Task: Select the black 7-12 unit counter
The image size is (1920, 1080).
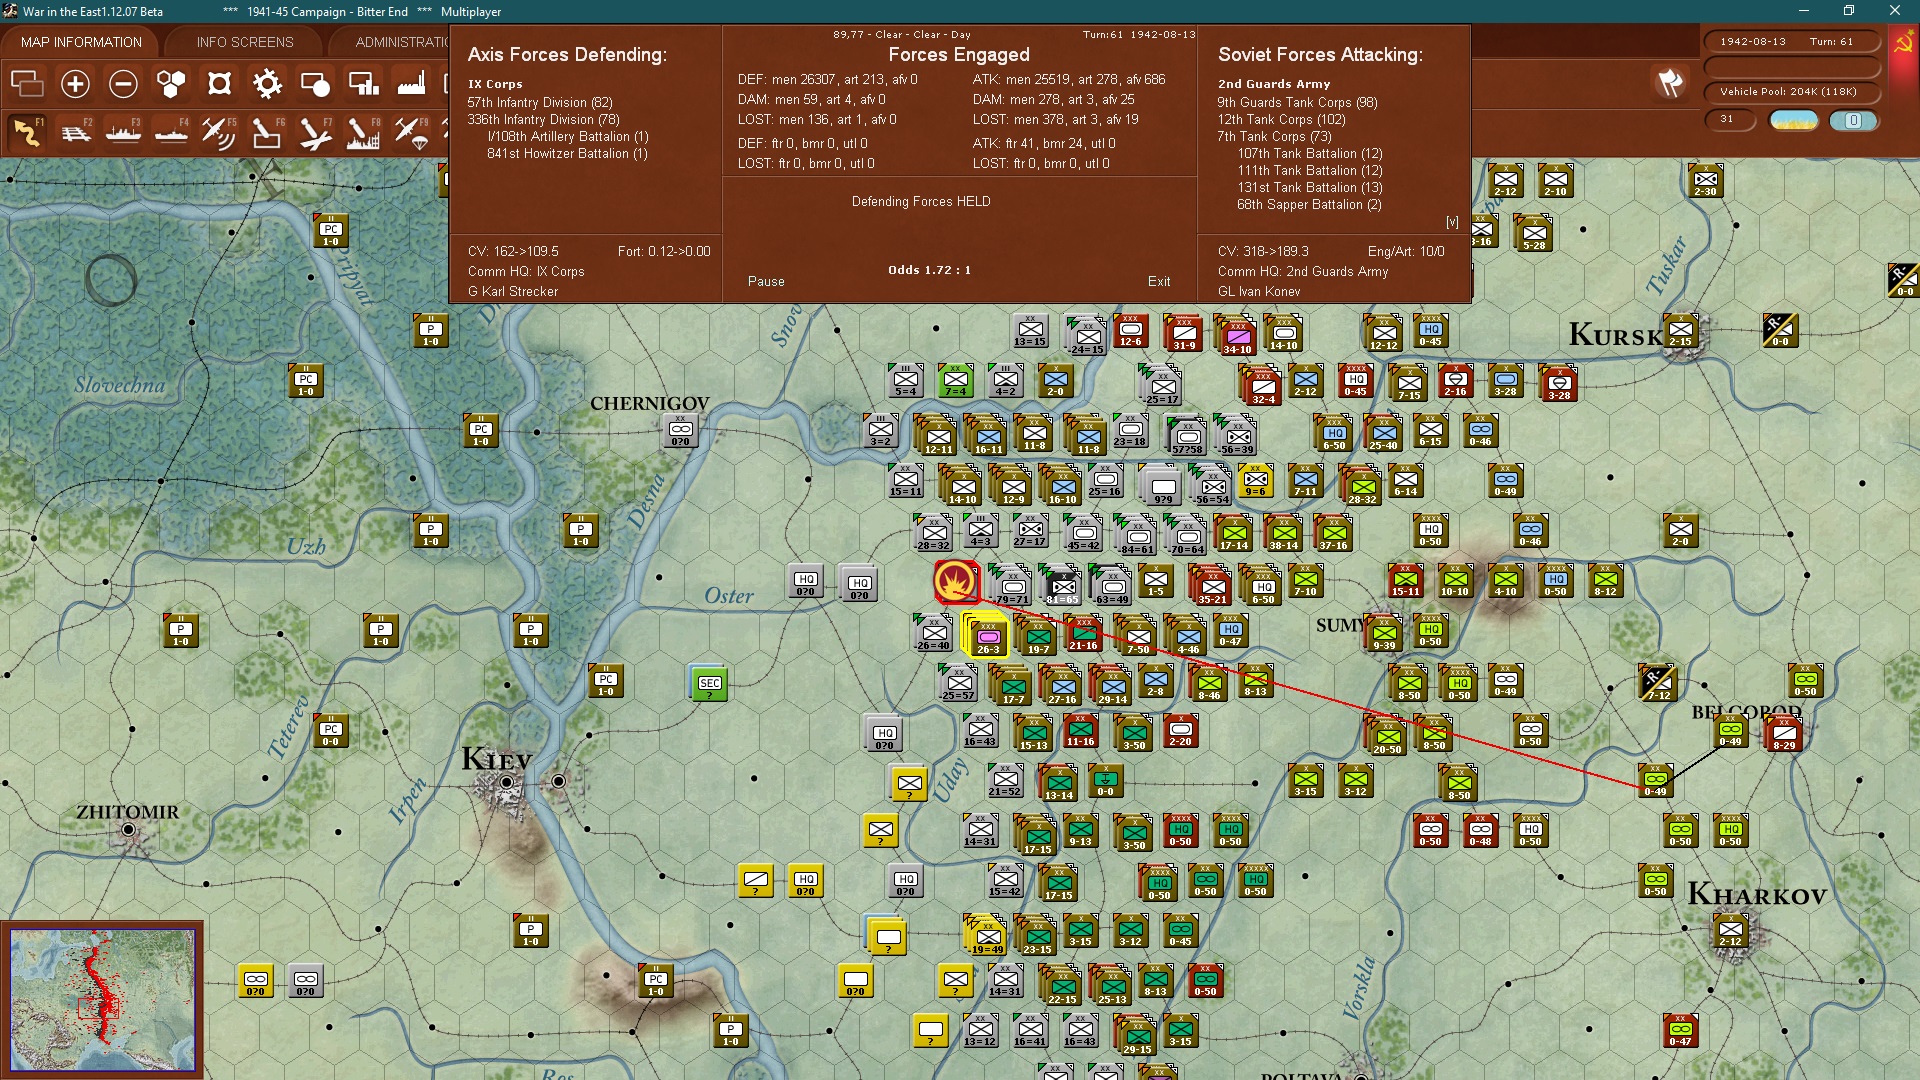Action: [x=1657, y=682]
